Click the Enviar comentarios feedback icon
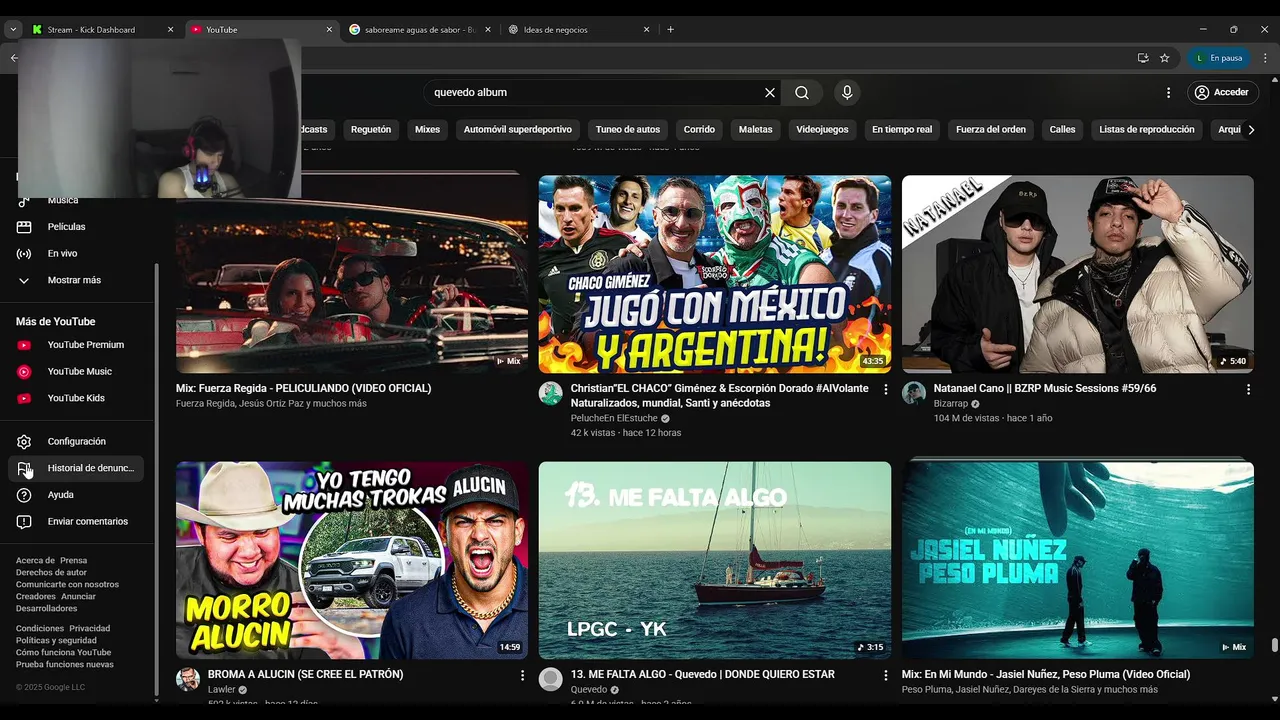The image size is (1280, 720). coord(24,522)
